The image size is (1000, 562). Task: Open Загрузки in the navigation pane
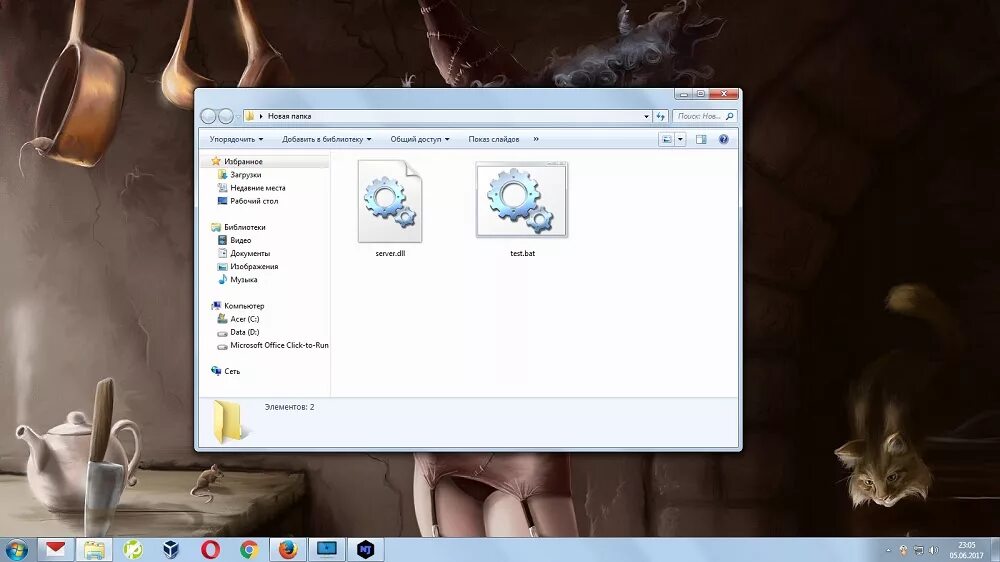tap(246, 175)
